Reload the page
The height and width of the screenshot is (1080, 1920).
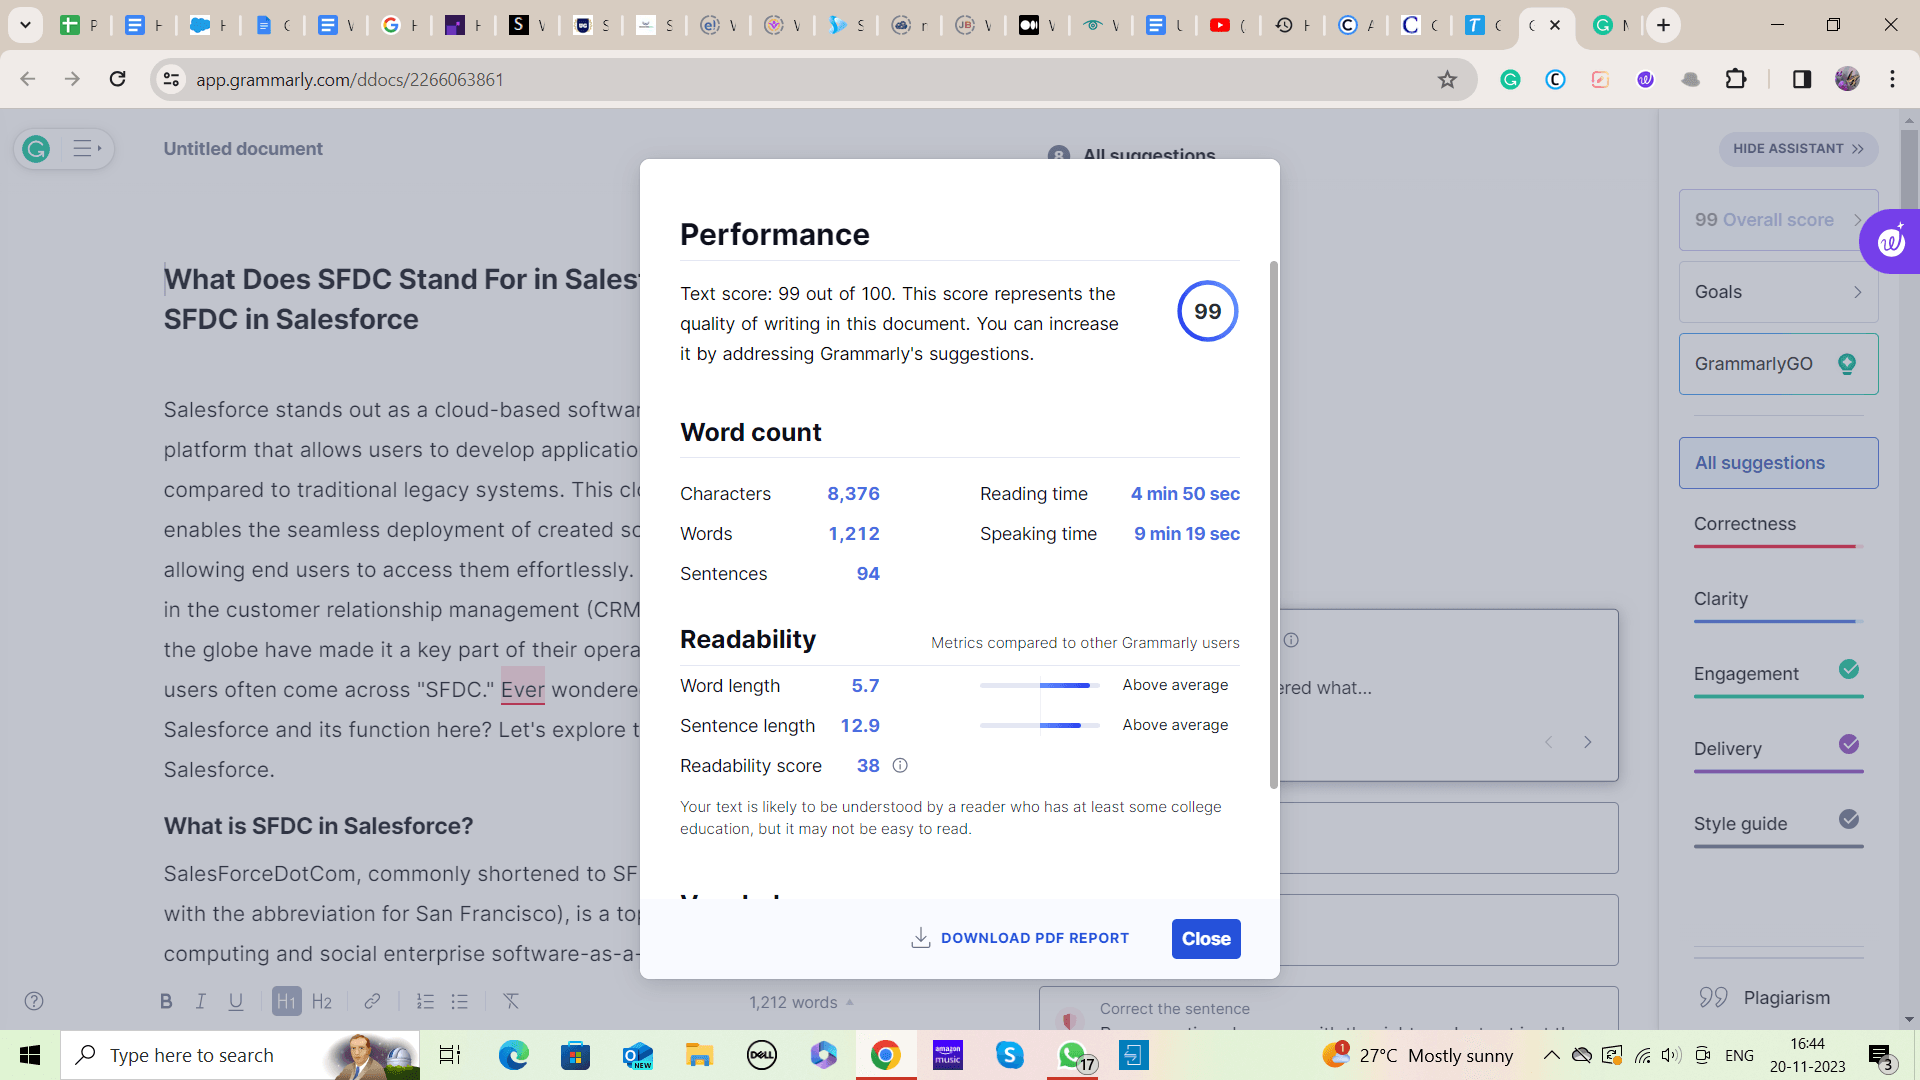coord(118,80)
